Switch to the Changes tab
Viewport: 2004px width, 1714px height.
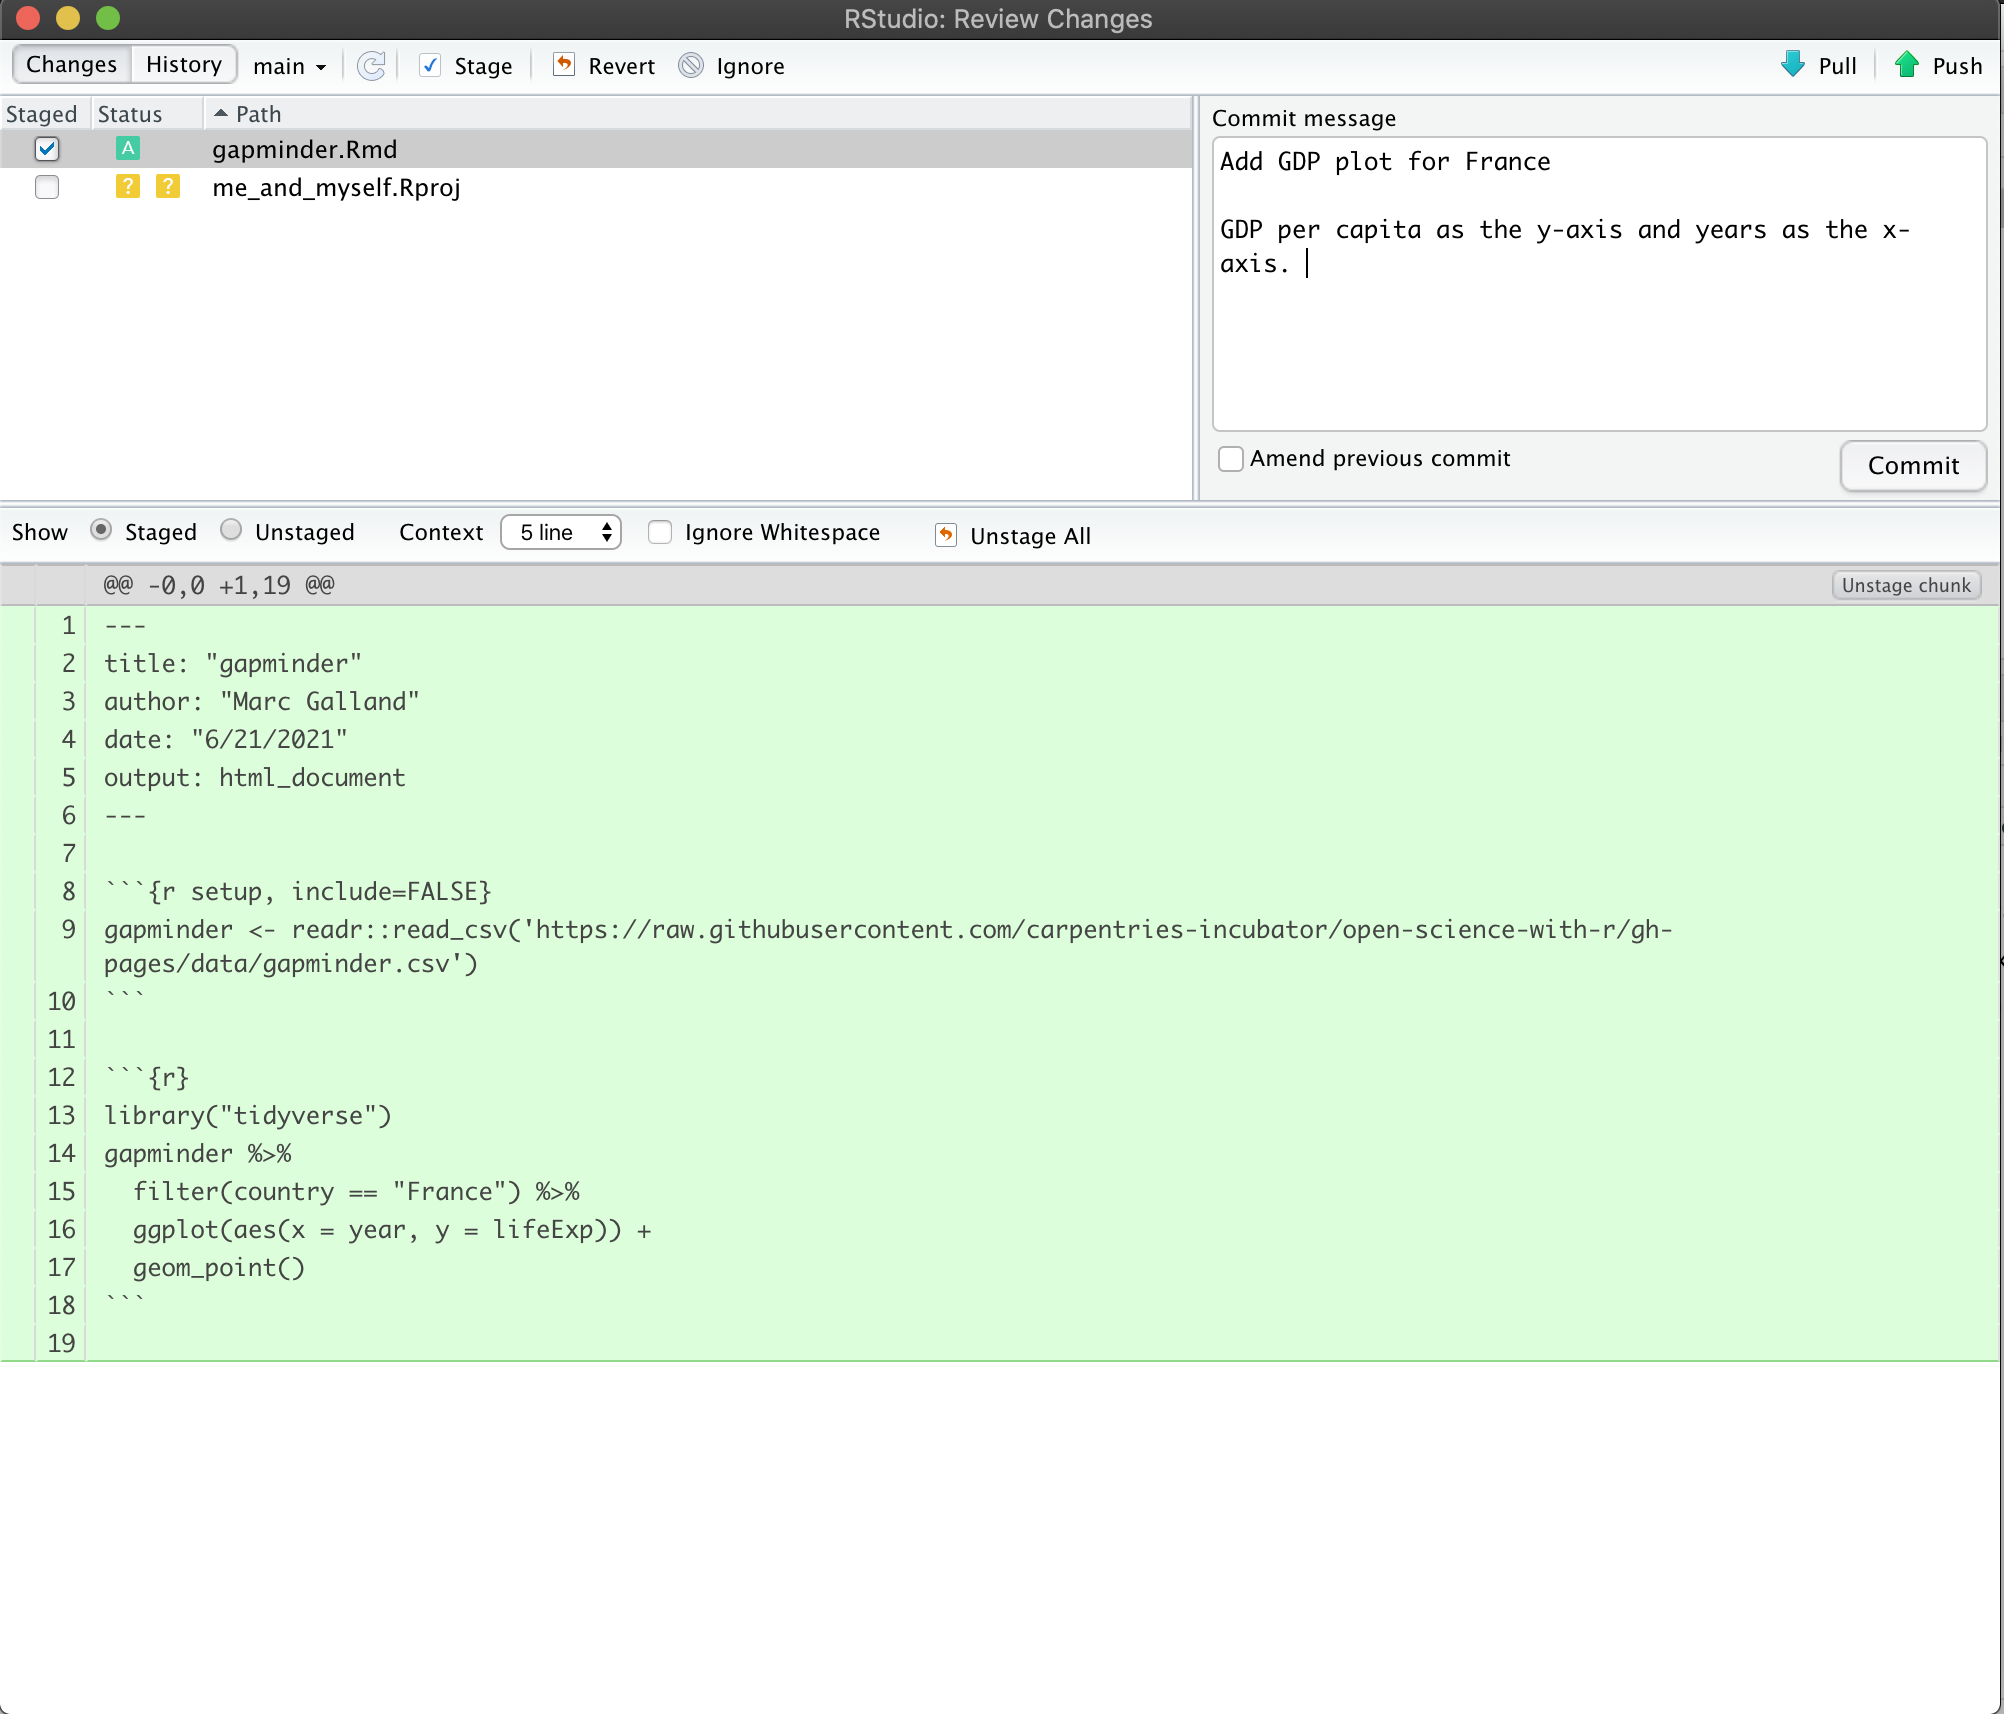point(72,64)
